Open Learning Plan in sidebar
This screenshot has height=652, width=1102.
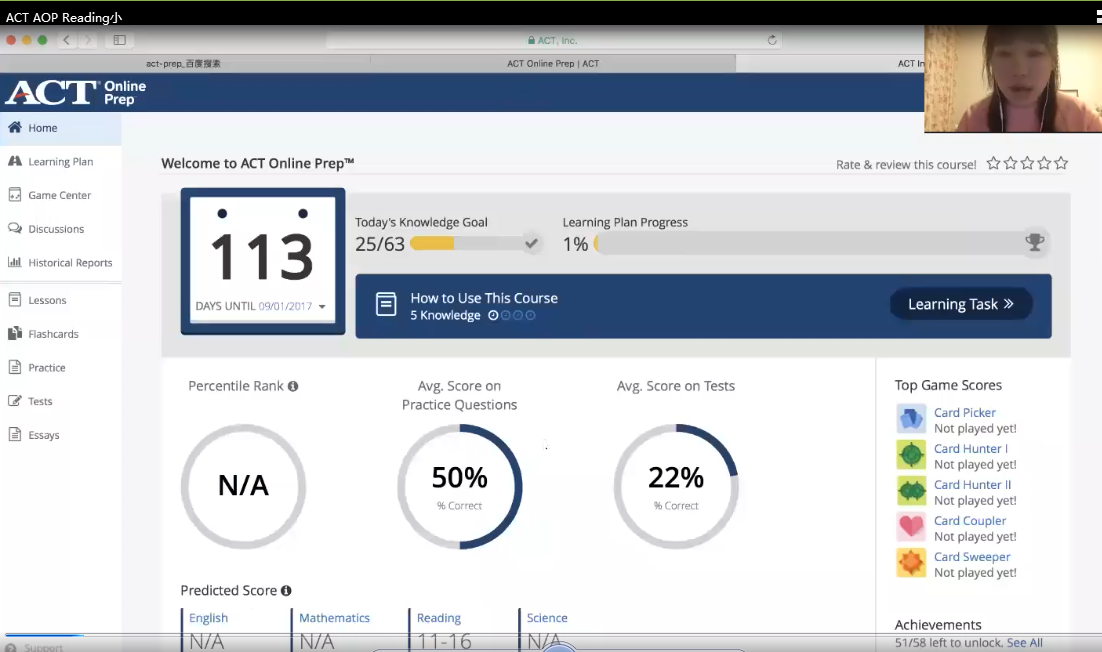point(60,162)
